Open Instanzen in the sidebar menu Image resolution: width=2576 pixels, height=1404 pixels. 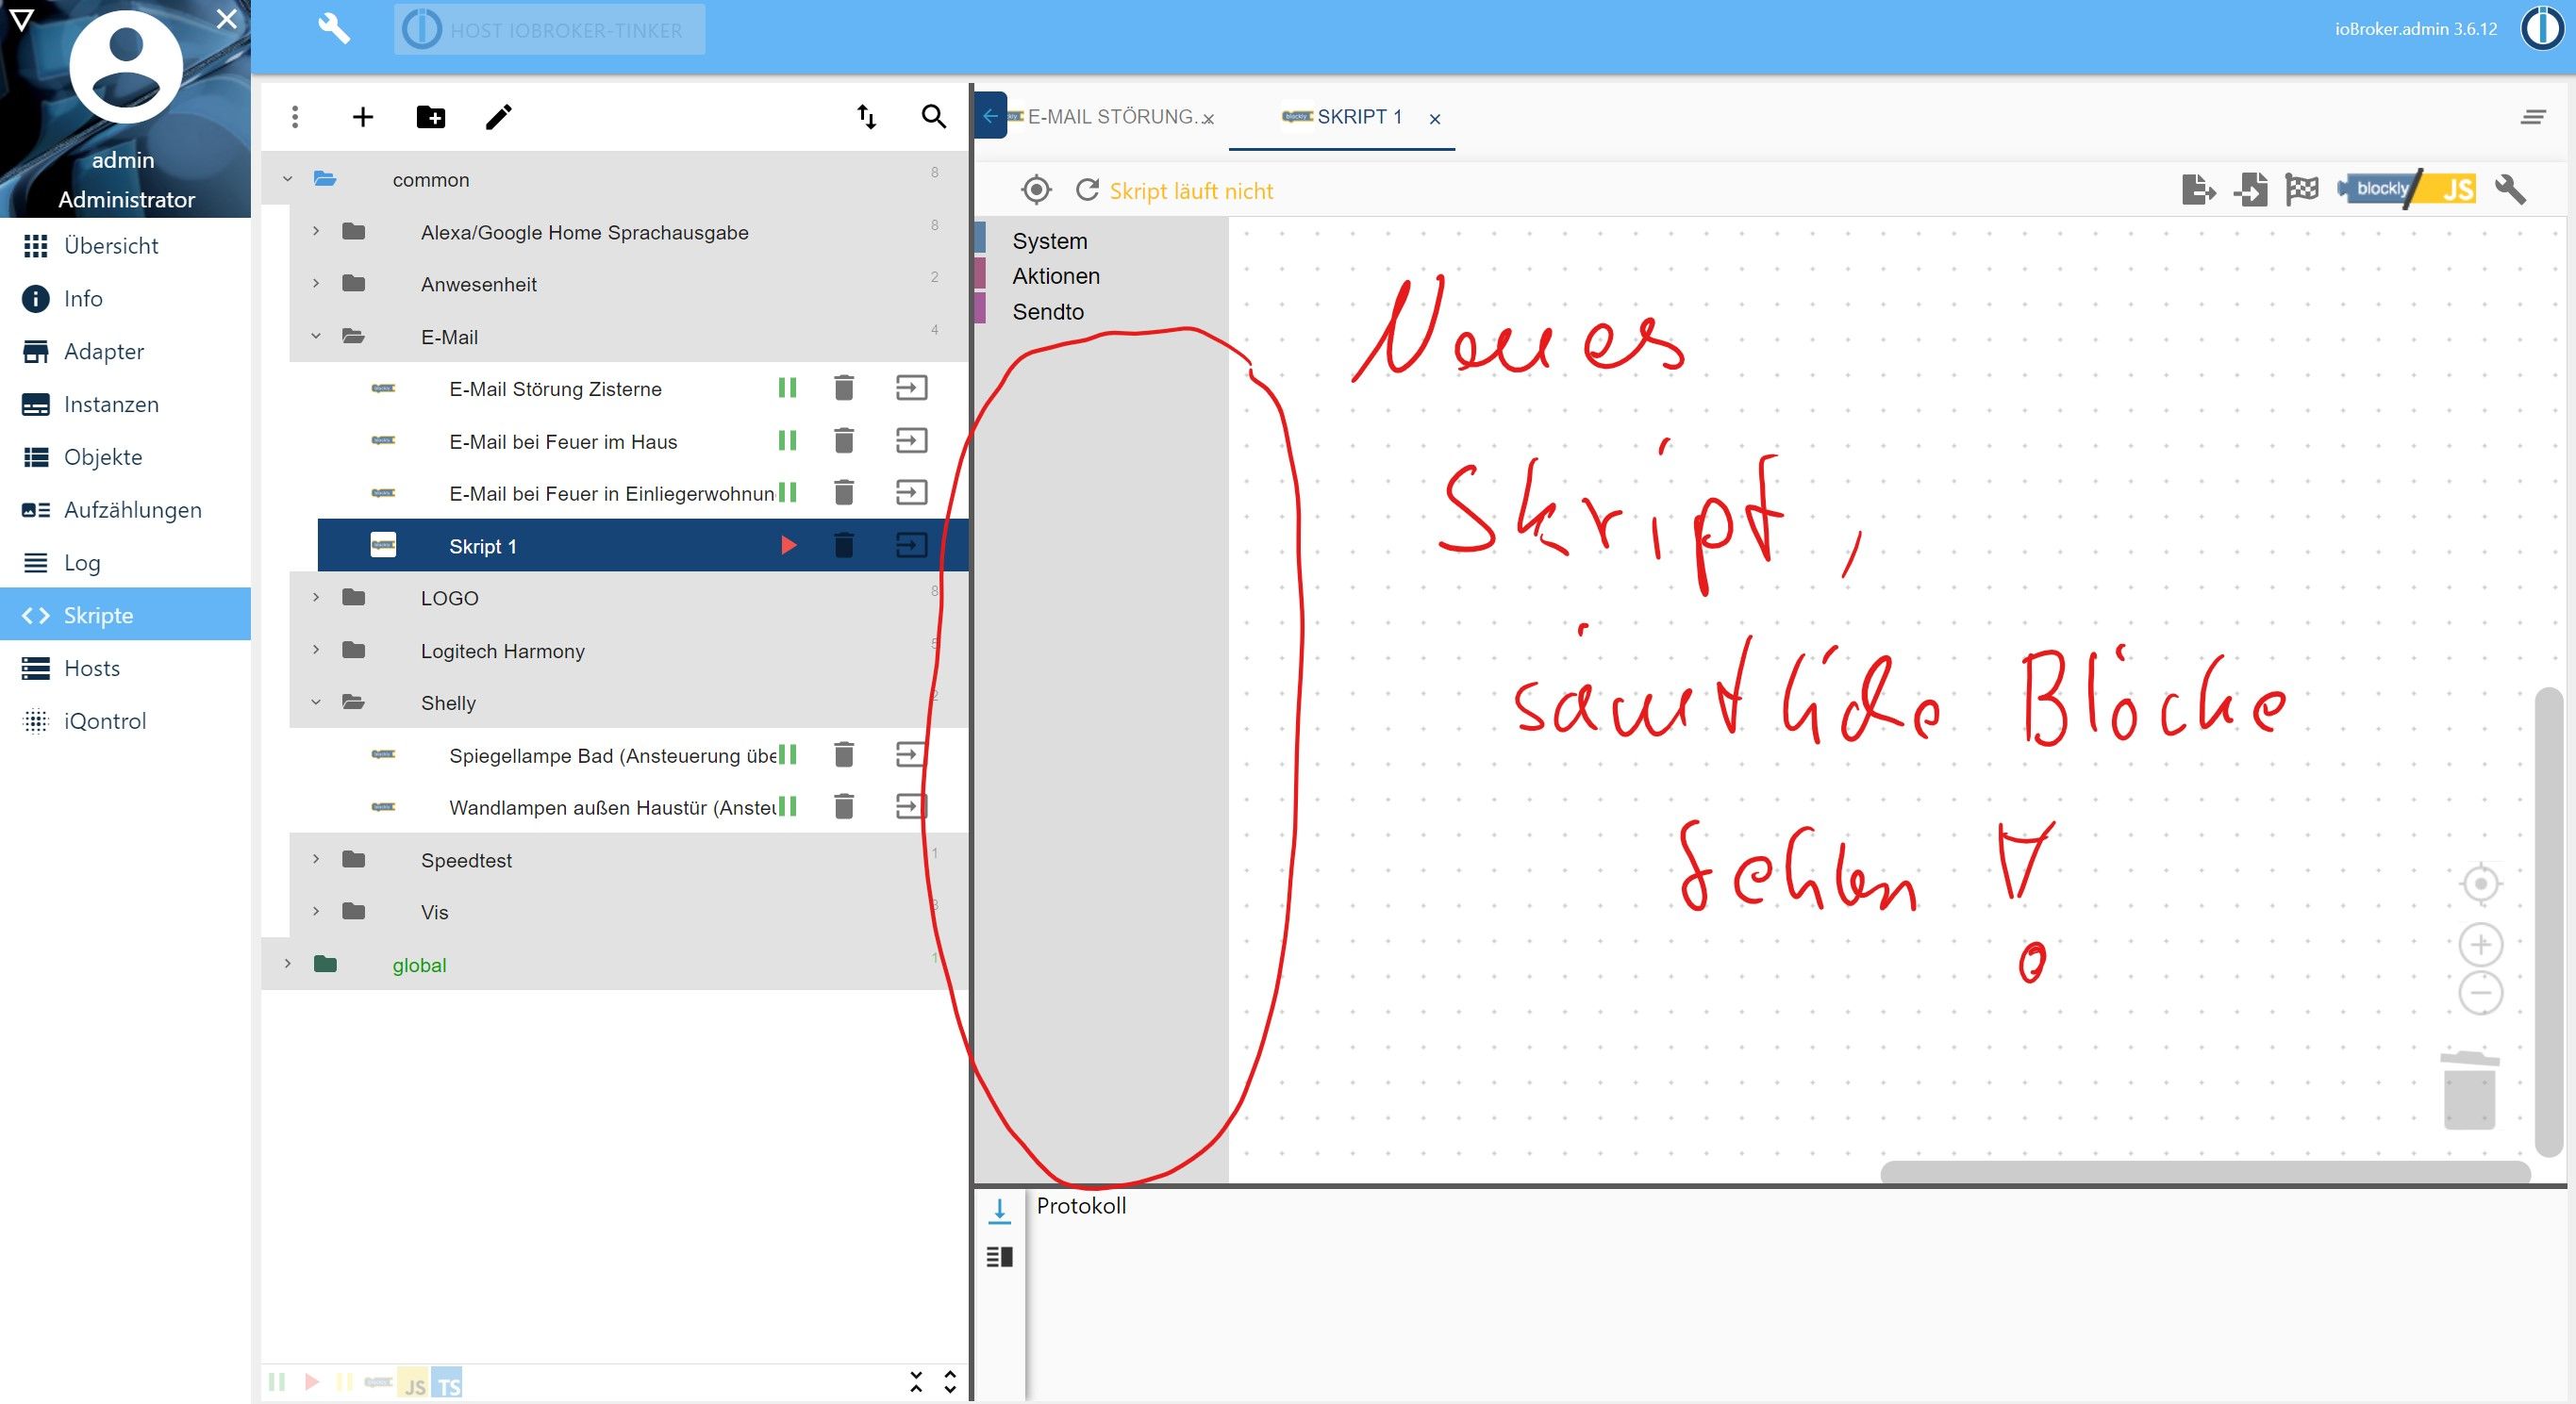[110, 404]
